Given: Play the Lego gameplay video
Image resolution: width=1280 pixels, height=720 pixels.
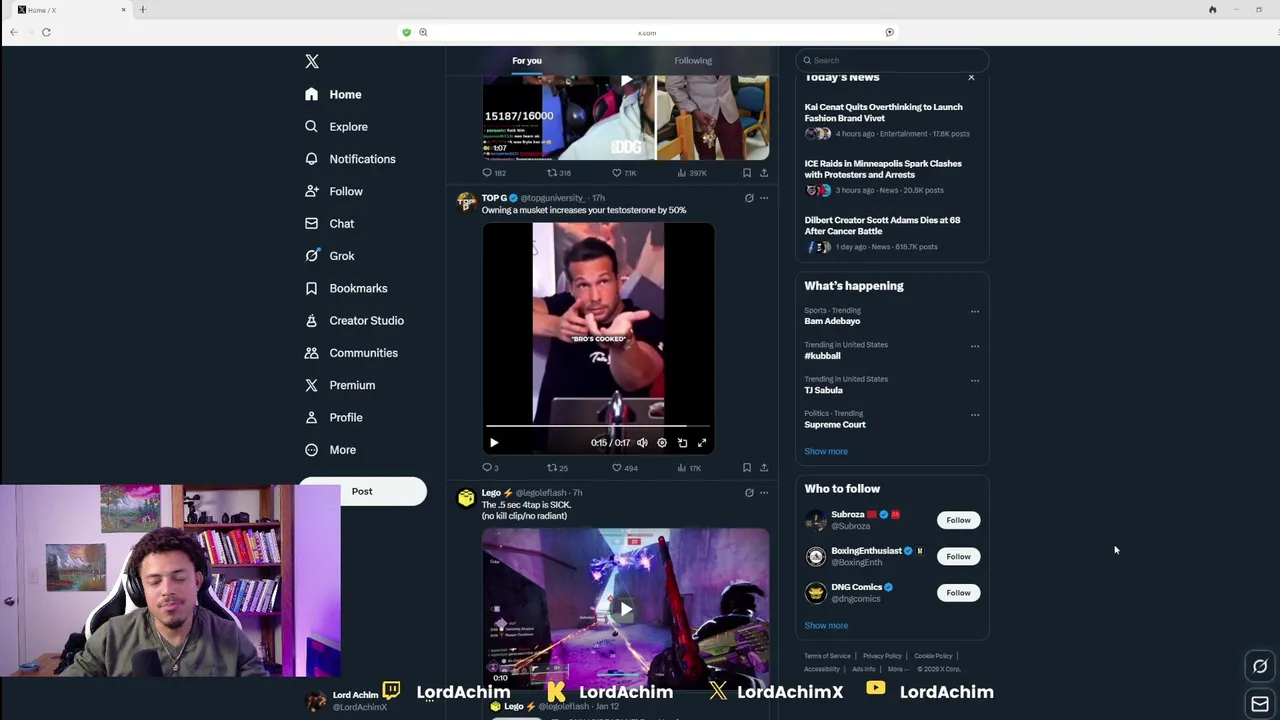Looking at the screenshot, I should [x=626, y=609].
